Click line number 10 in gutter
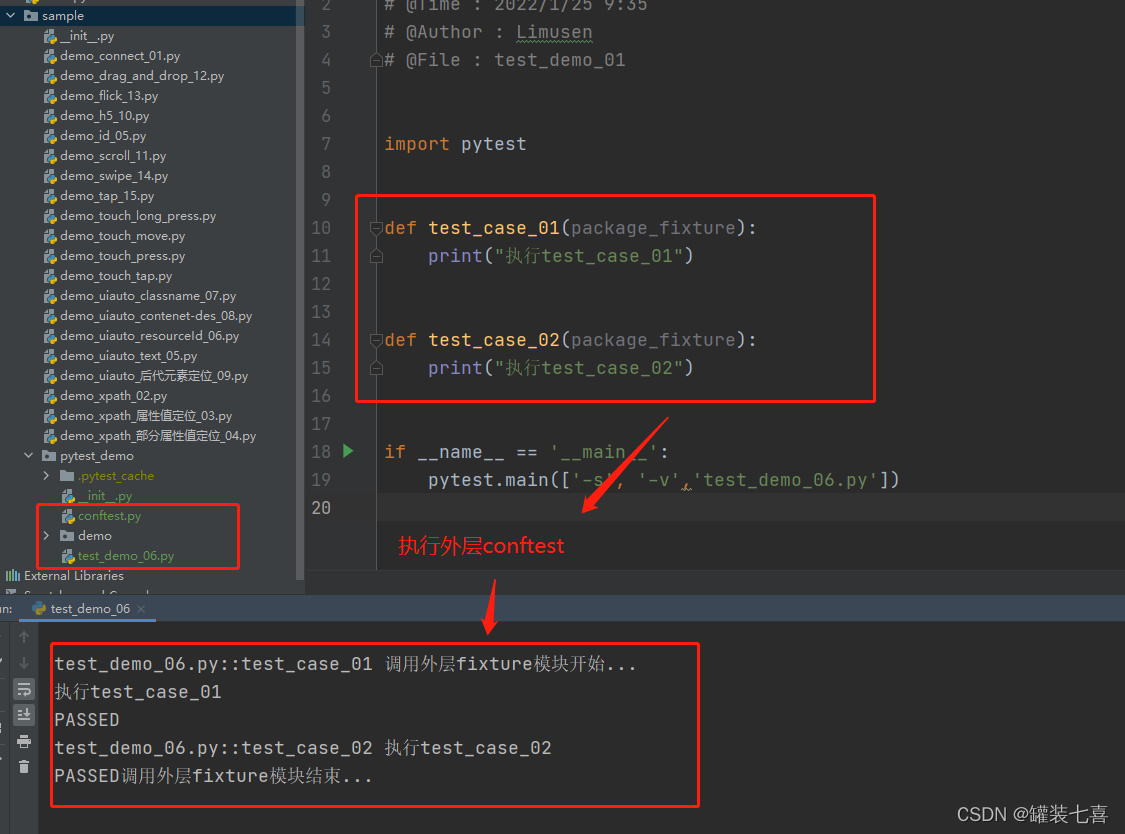 point(321,228)
